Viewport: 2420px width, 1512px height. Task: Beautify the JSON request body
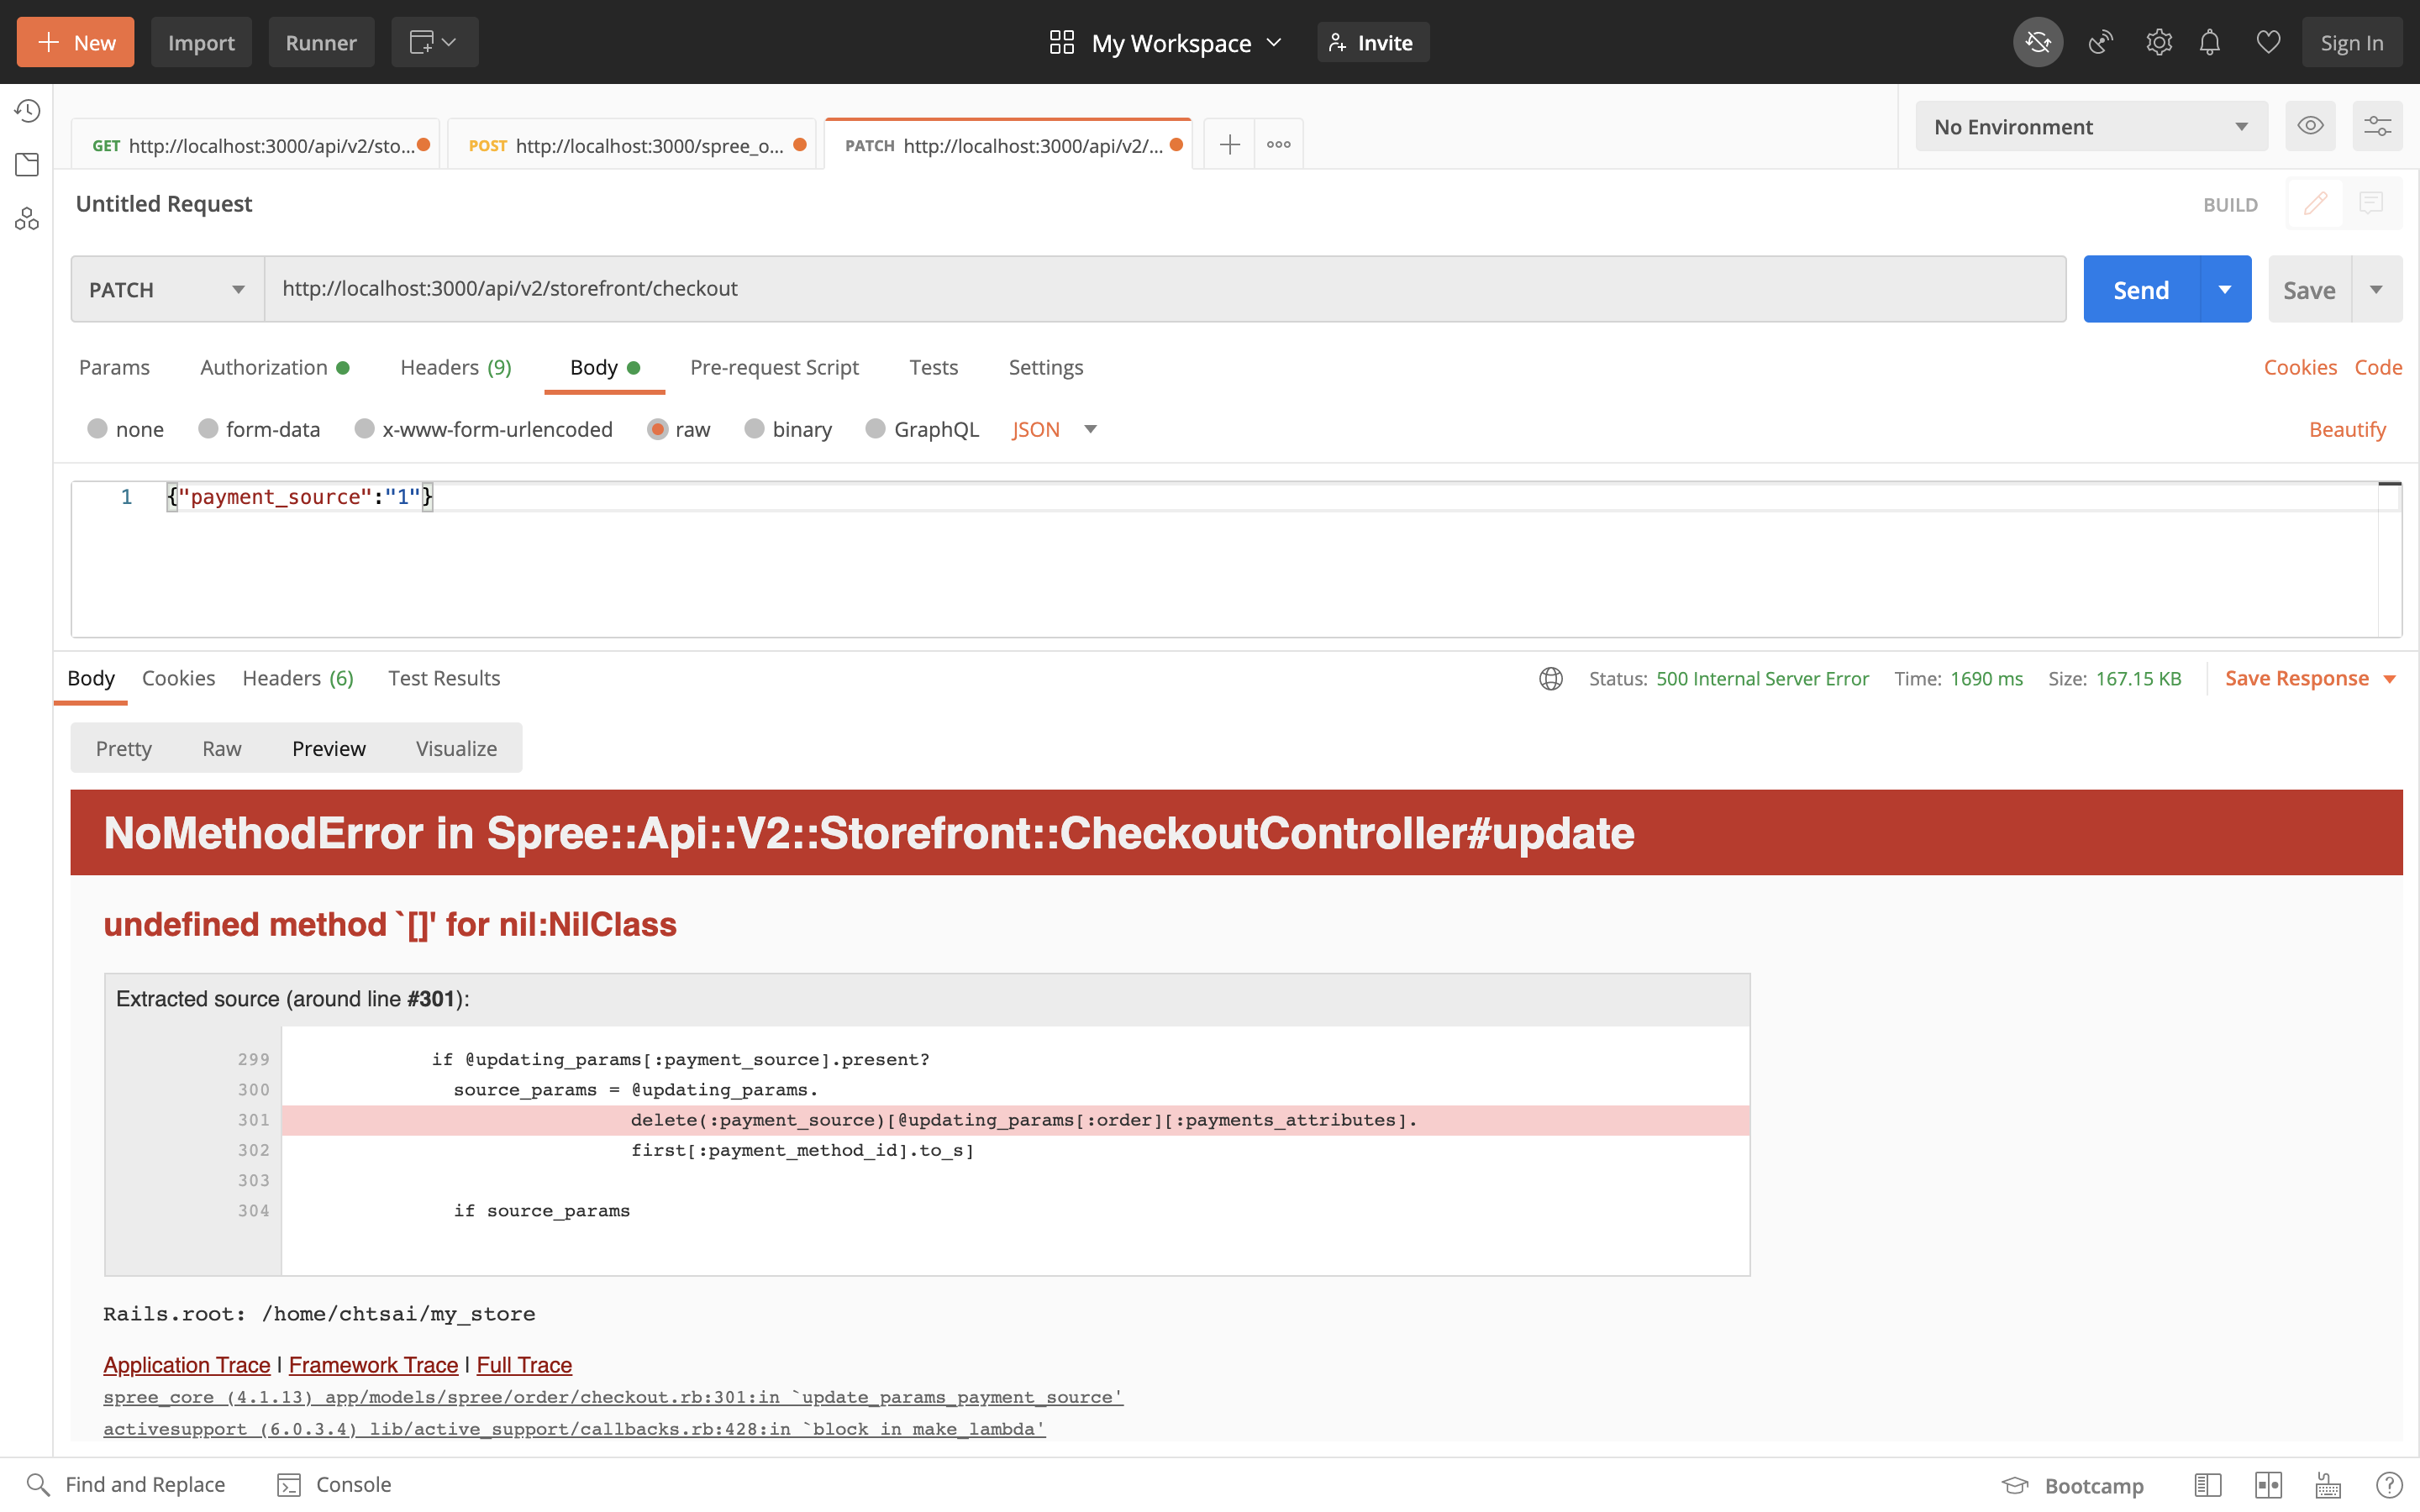coord(2346,429)
